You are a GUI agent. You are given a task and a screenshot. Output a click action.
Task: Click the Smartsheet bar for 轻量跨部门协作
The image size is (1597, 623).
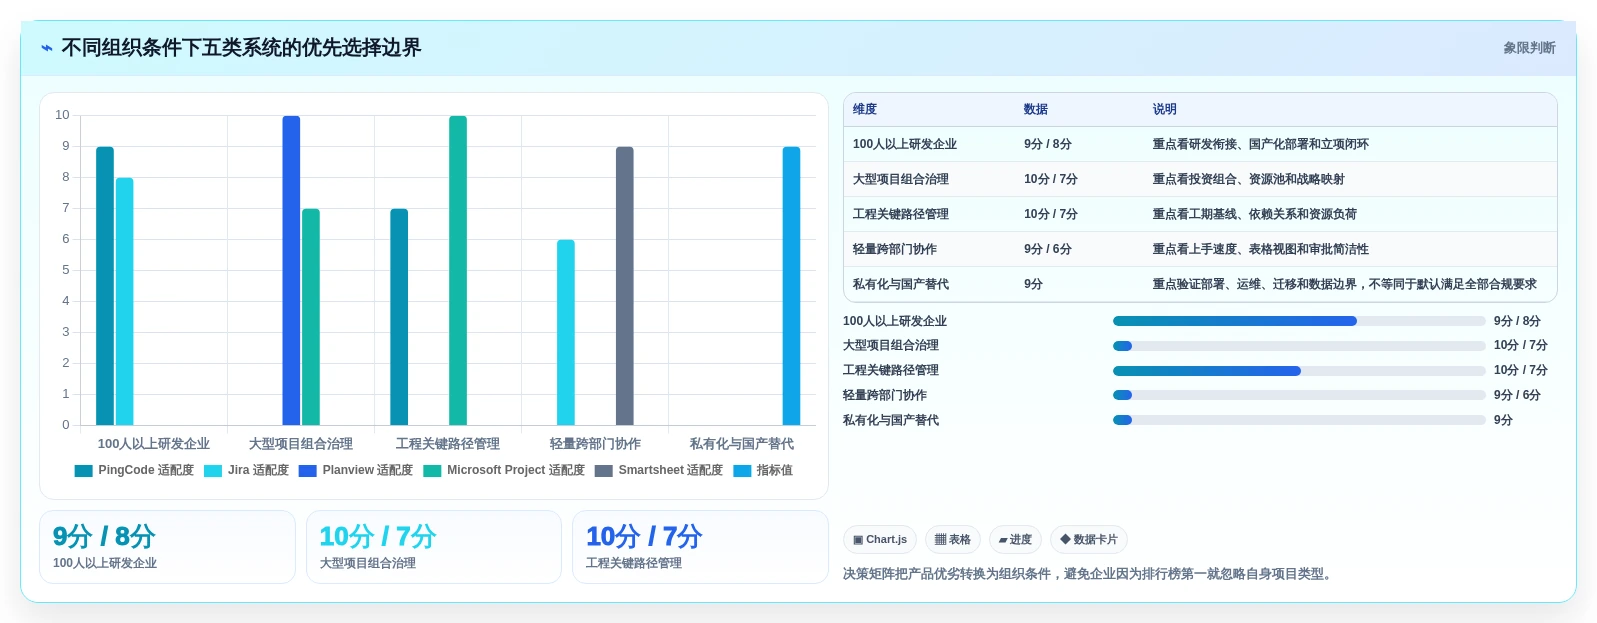point(625,286)
